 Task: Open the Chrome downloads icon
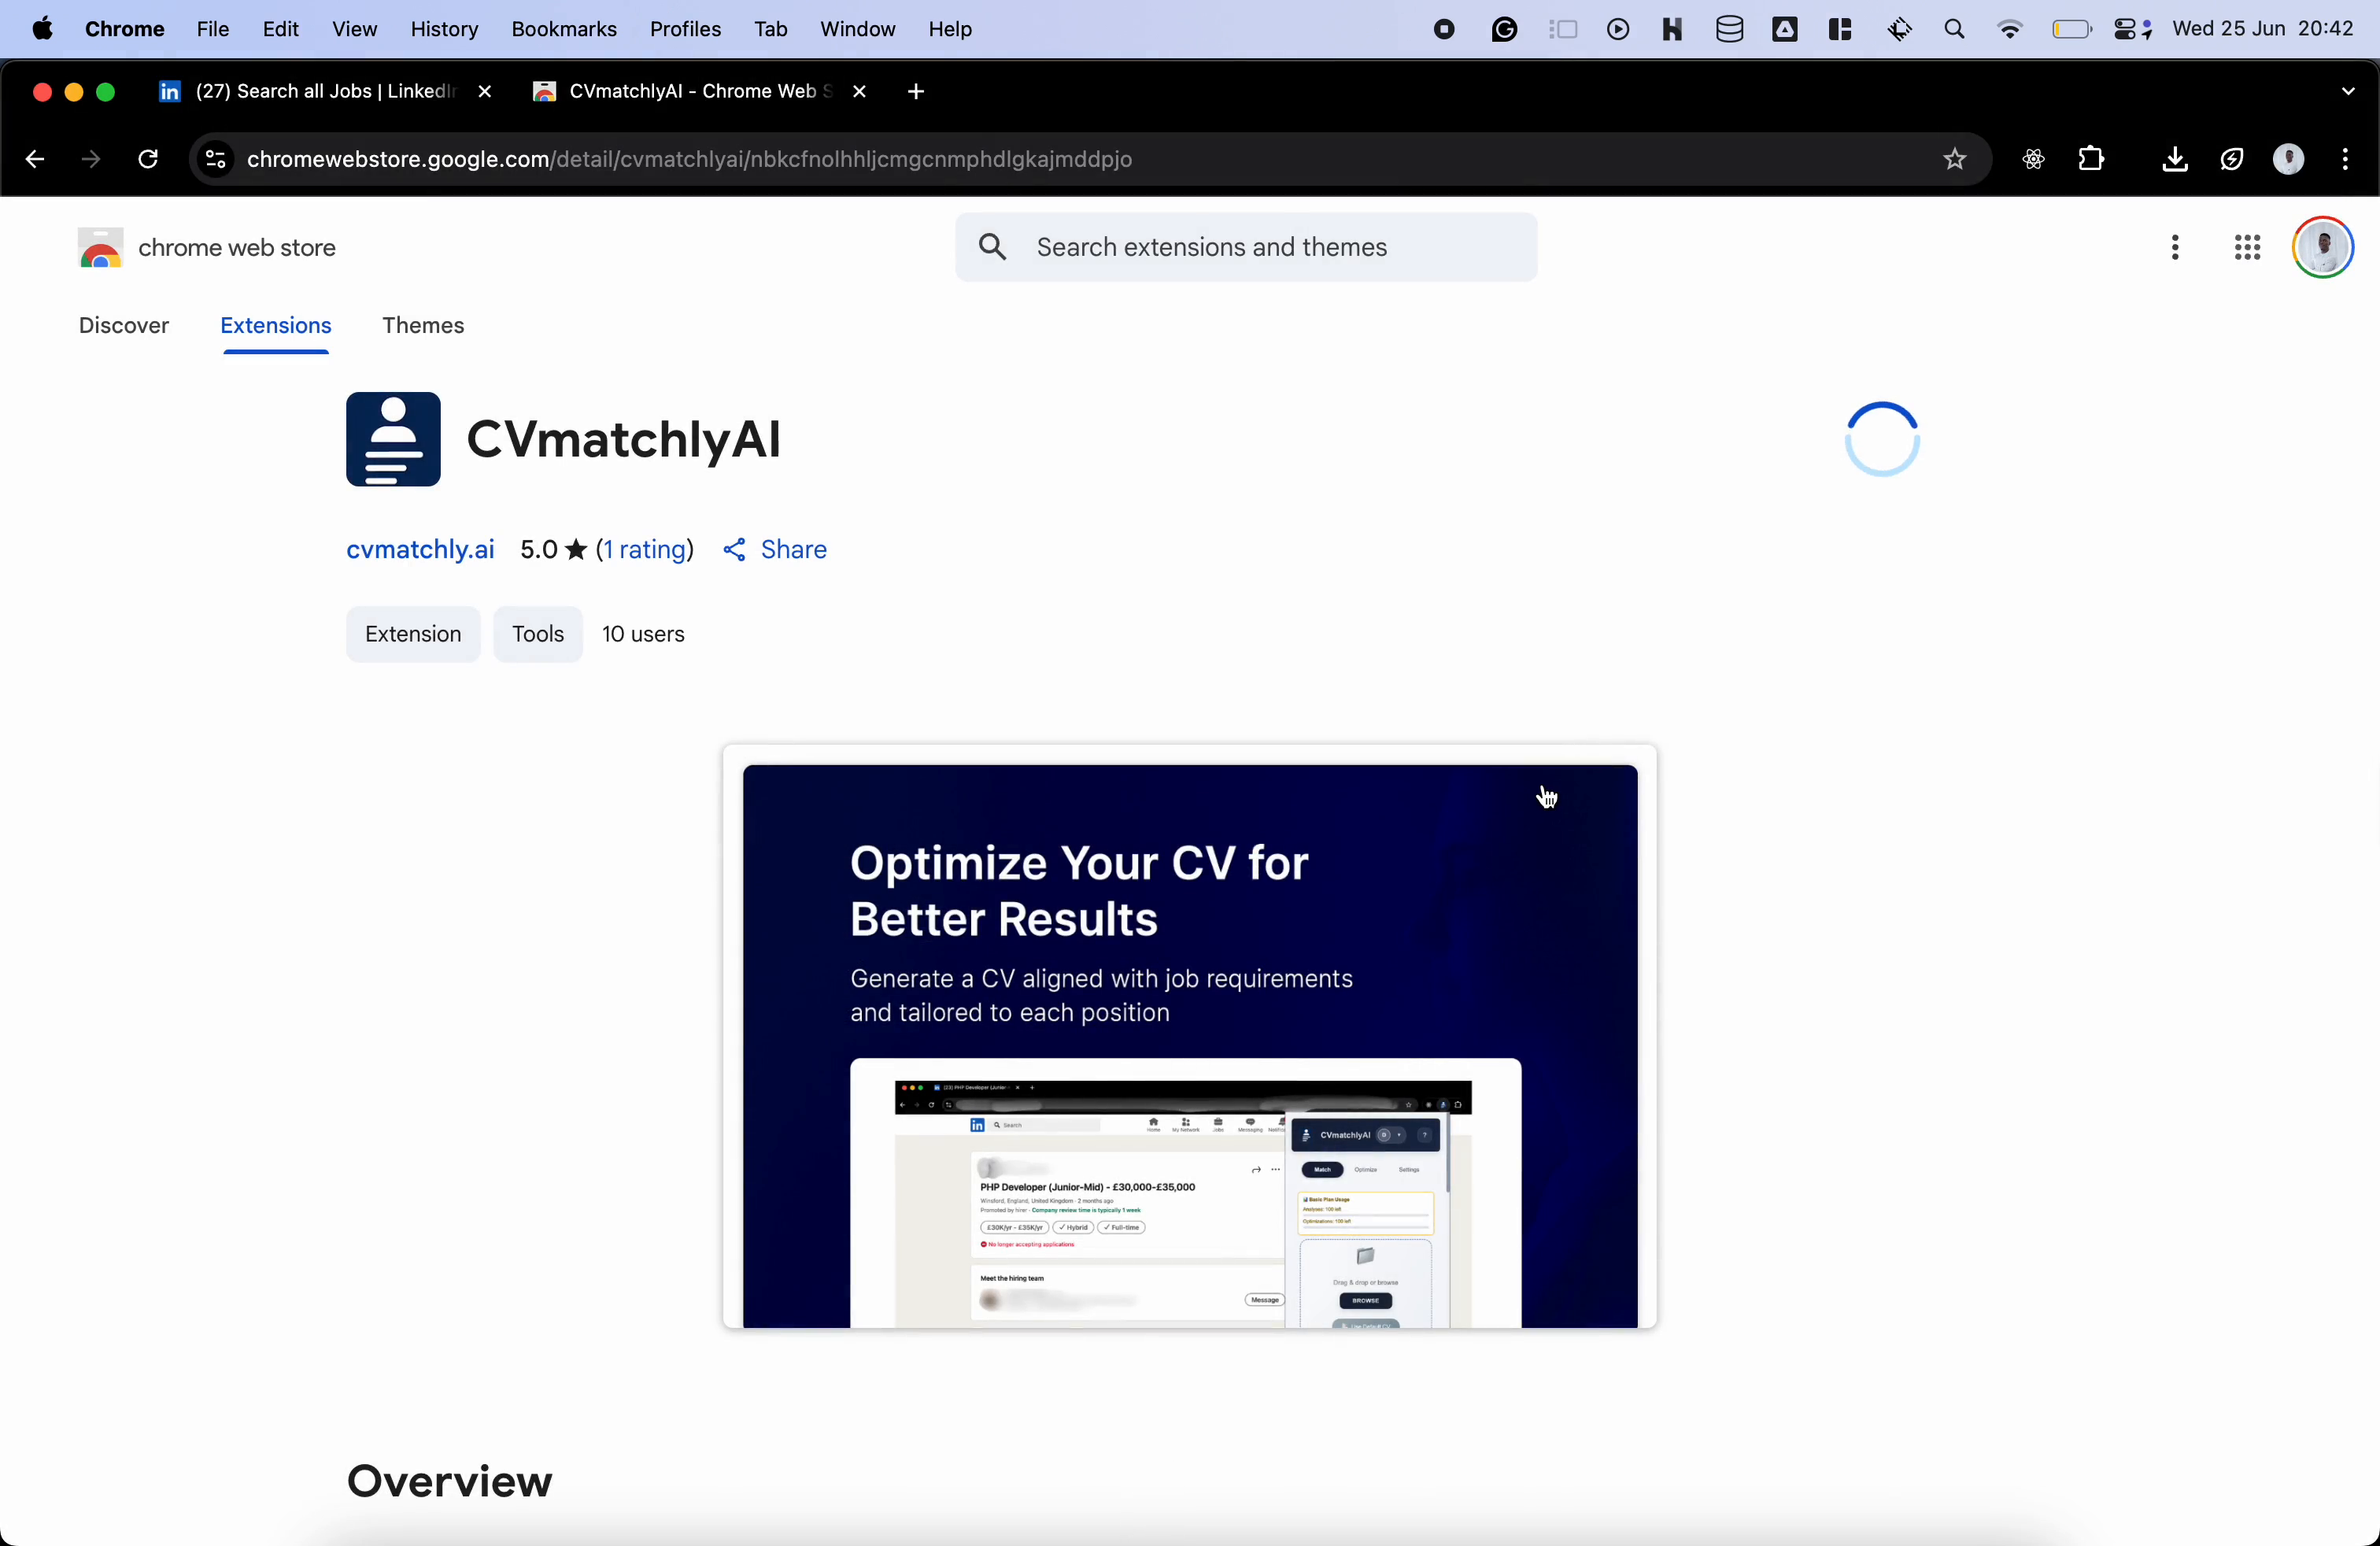[2174, 159]
